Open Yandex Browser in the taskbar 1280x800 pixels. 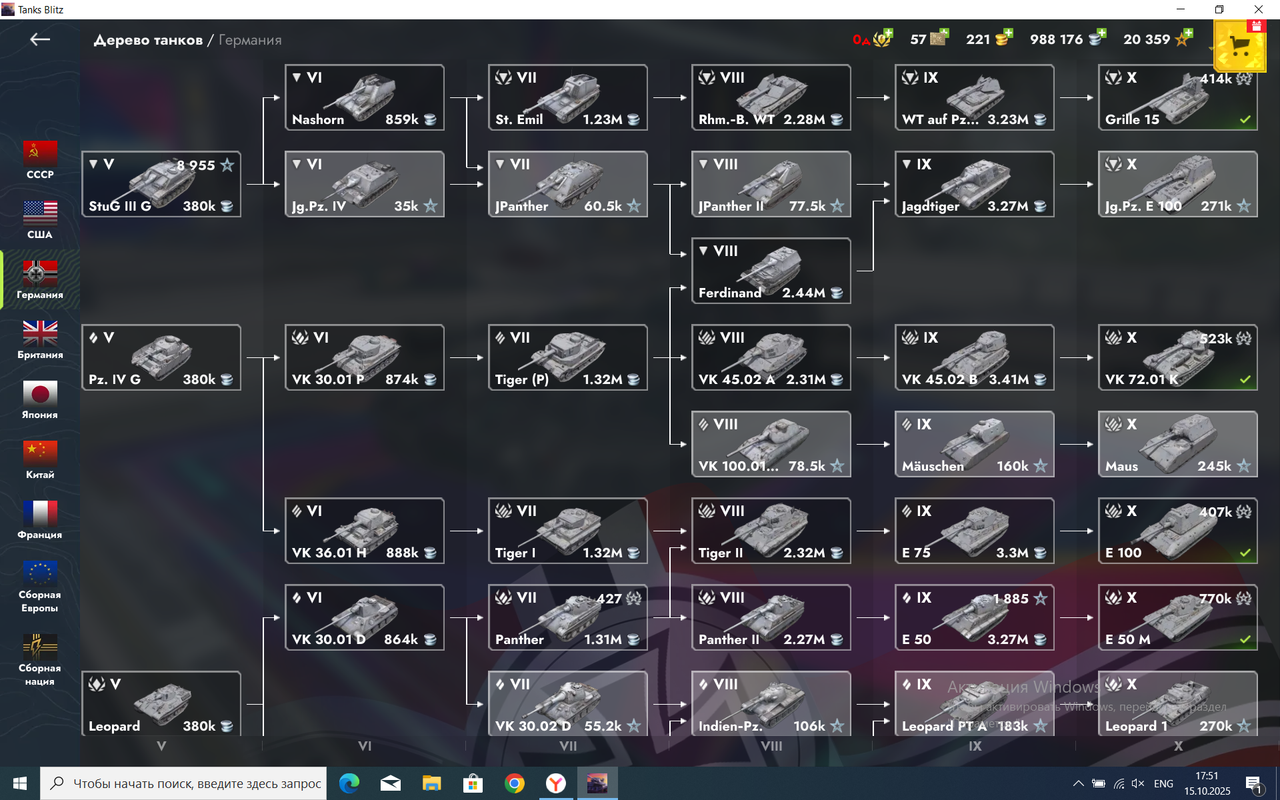[x=555, y=783]
